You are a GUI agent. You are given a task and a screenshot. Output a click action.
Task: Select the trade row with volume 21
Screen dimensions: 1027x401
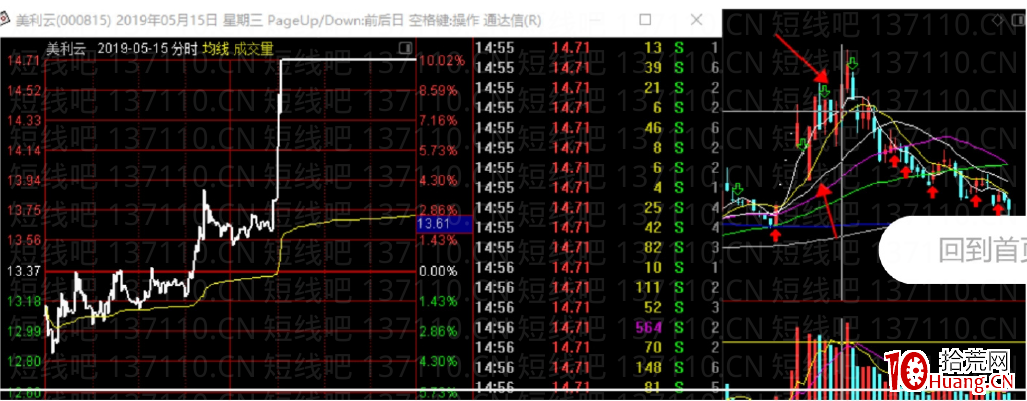point(597,87)
